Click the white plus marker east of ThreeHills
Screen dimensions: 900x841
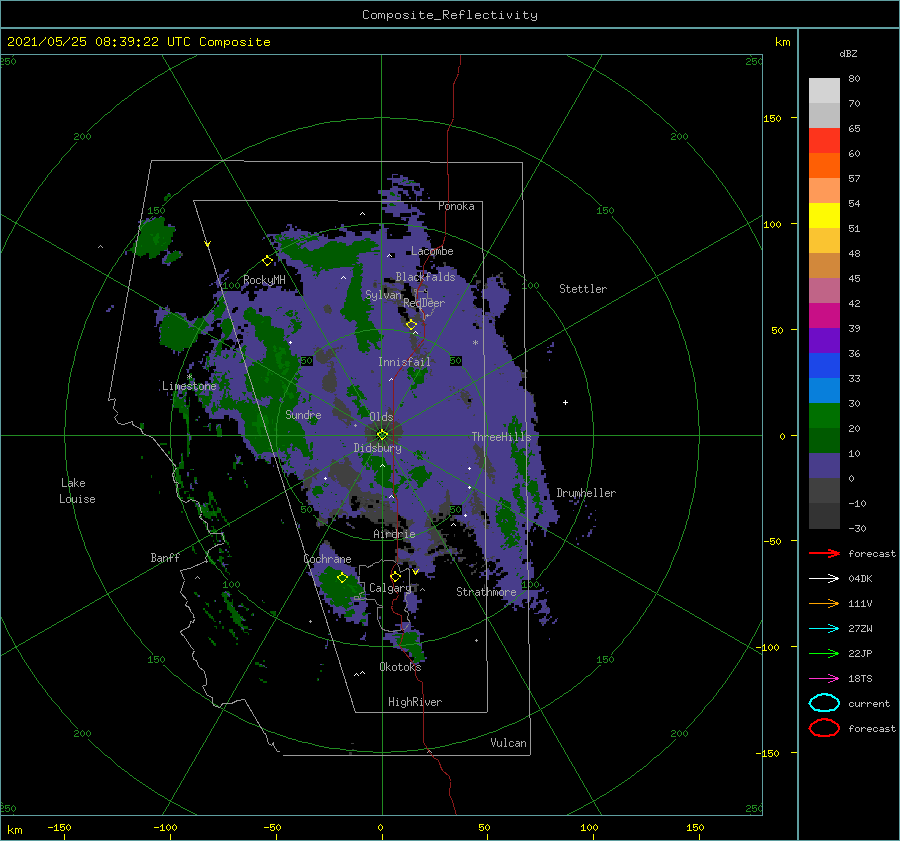click(565, 402)
